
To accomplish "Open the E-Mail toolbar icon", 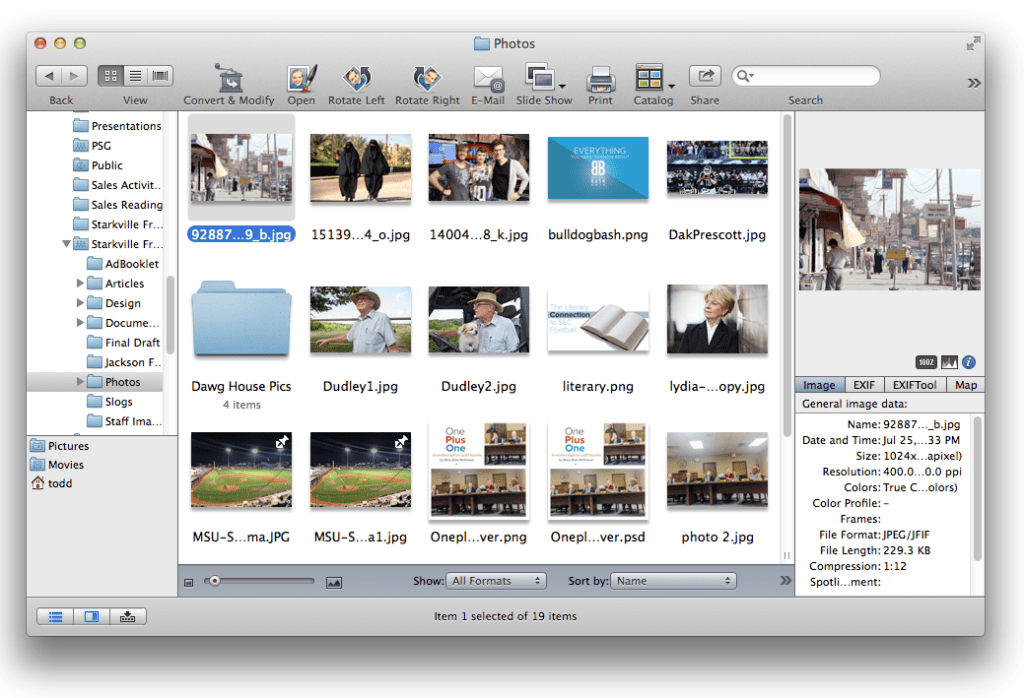I will coord(488,78).
